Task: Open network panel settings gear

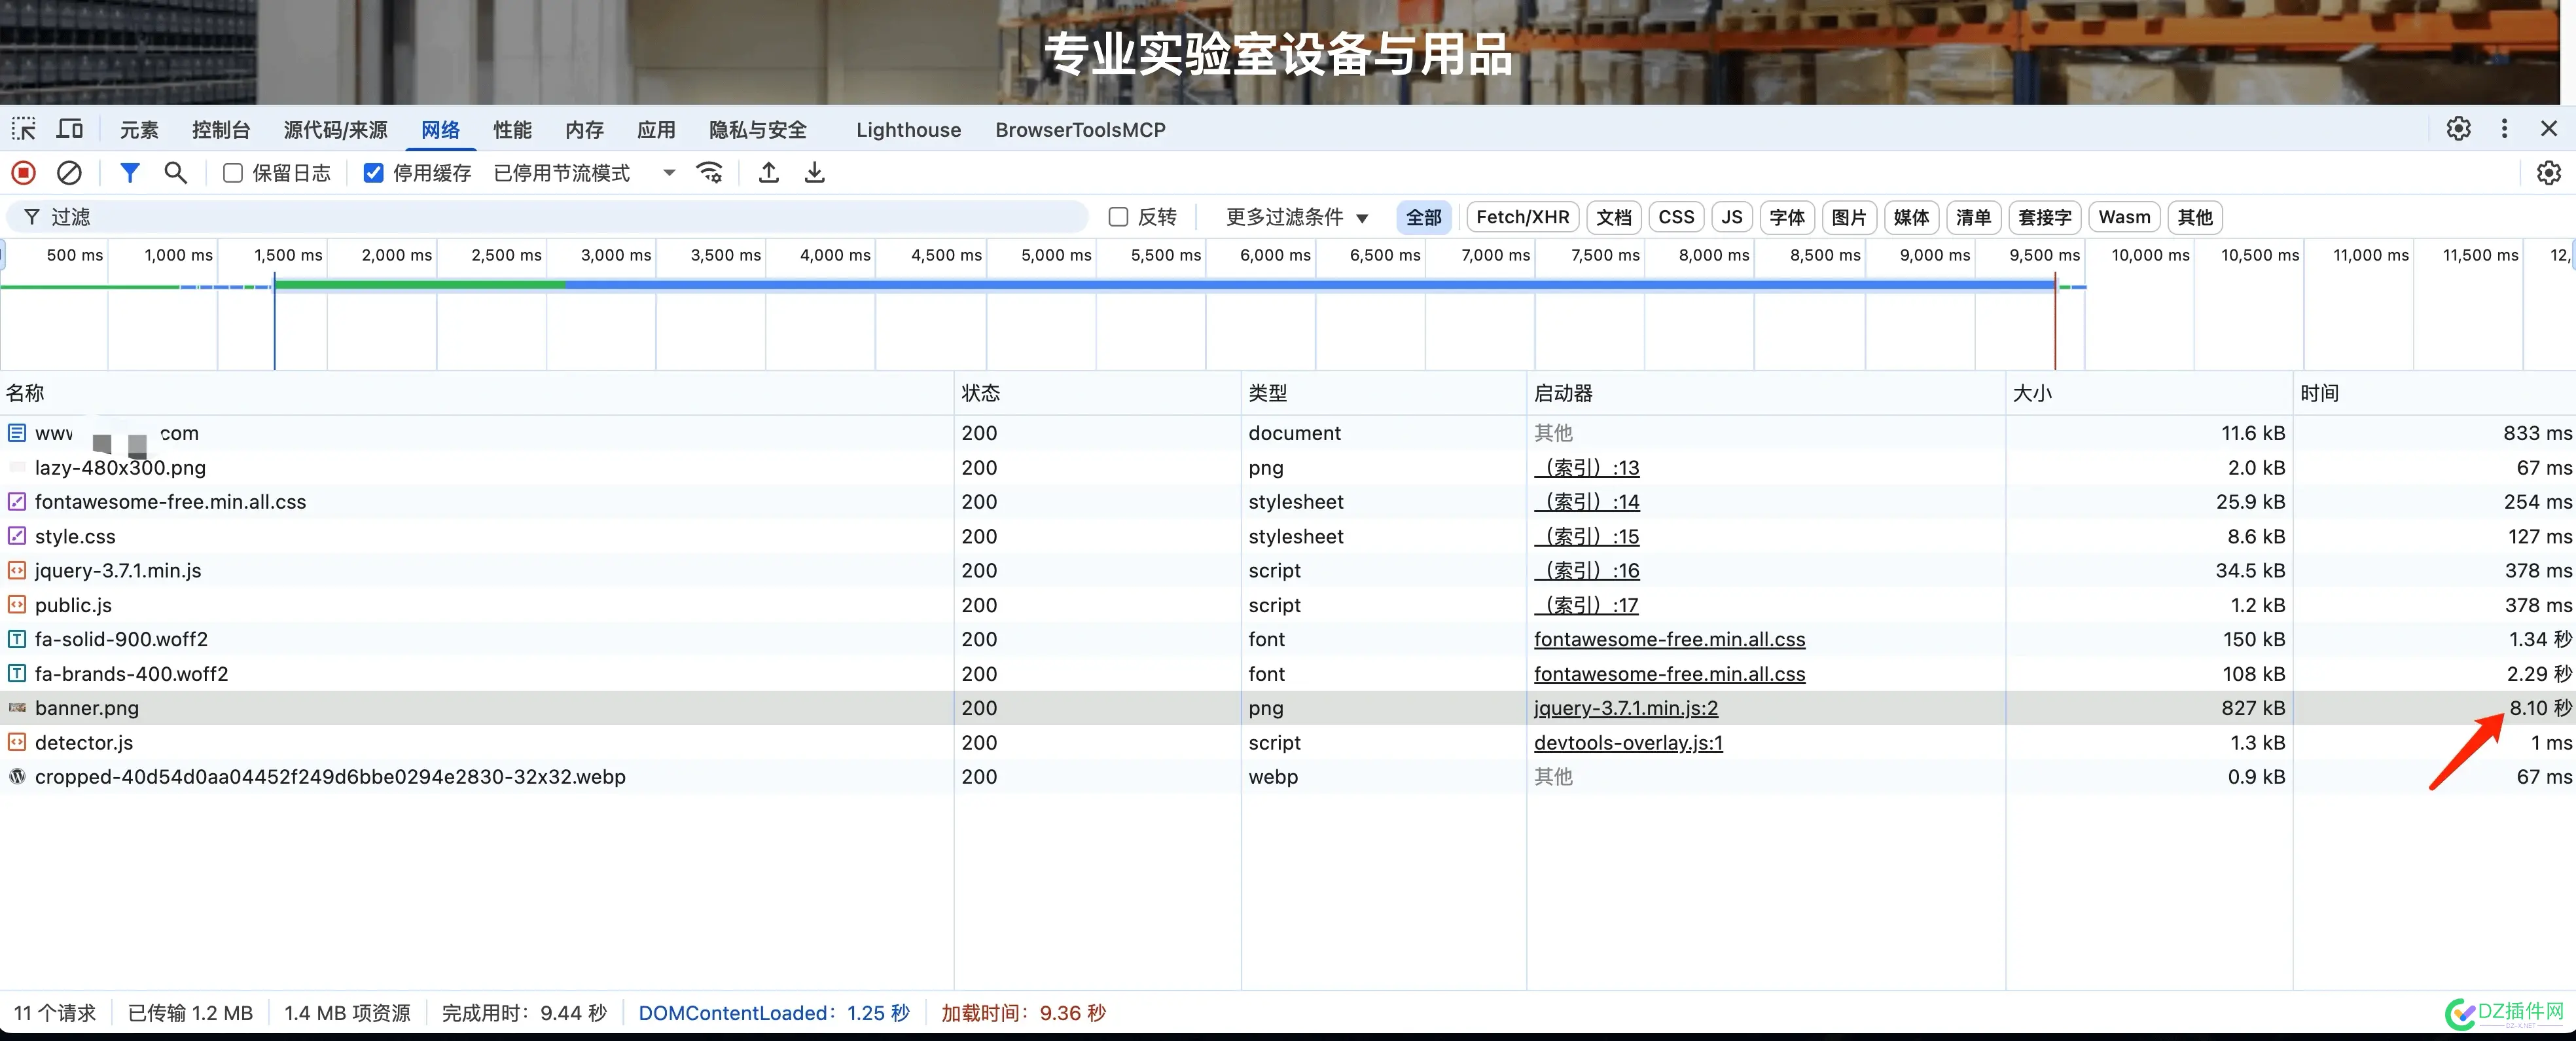Action: tap(2549, 173)
